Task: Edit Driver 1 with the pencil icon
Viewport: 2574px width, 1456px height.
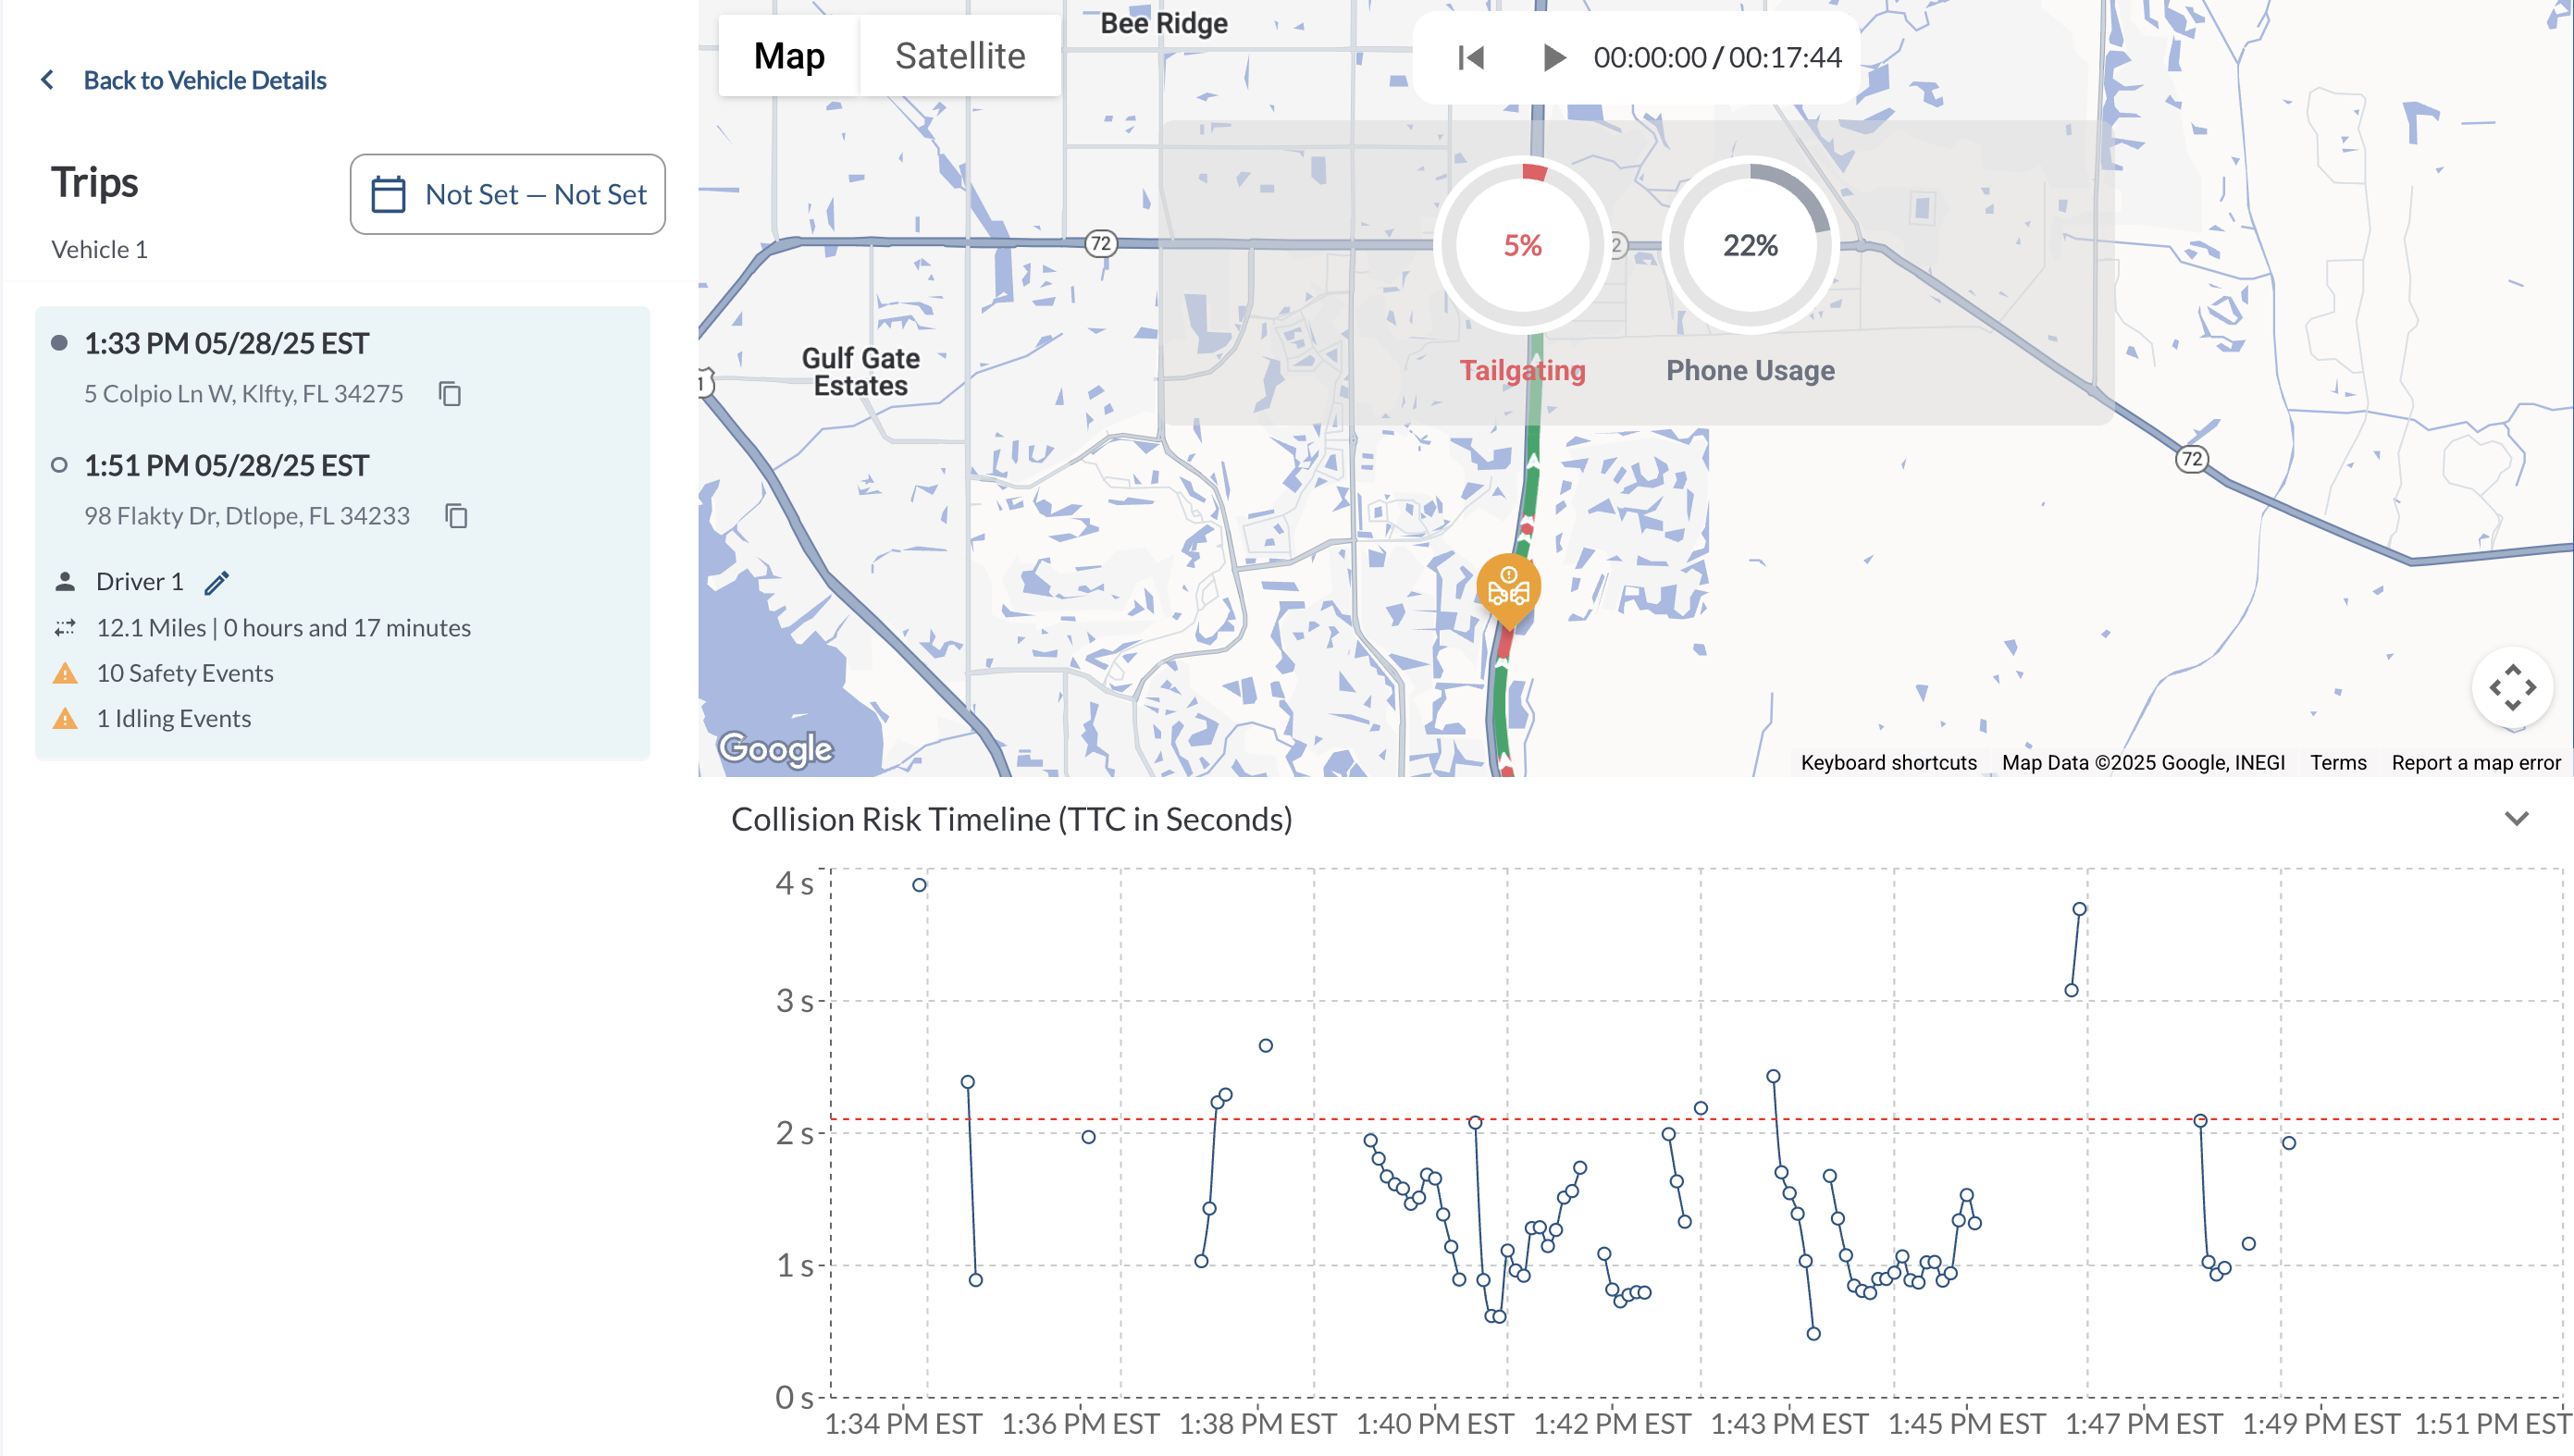Action: tap(217, 582)
